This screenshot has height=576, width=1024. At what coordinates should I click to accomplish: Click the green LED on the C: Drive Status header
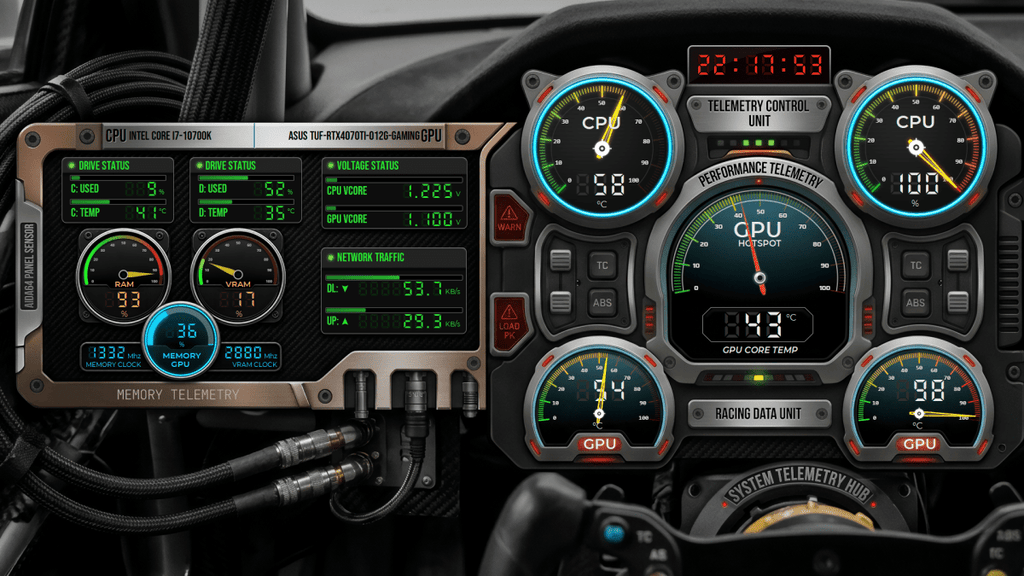click(x=72, y=166)
